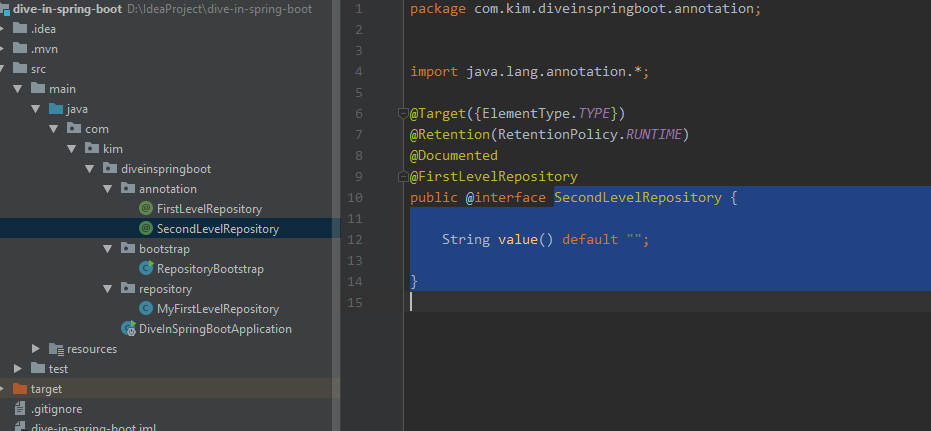Click the DiveInSpringBootApplication Spring class icon
The height and width of the screenshot is (431, 931).
tap(128, 328)
